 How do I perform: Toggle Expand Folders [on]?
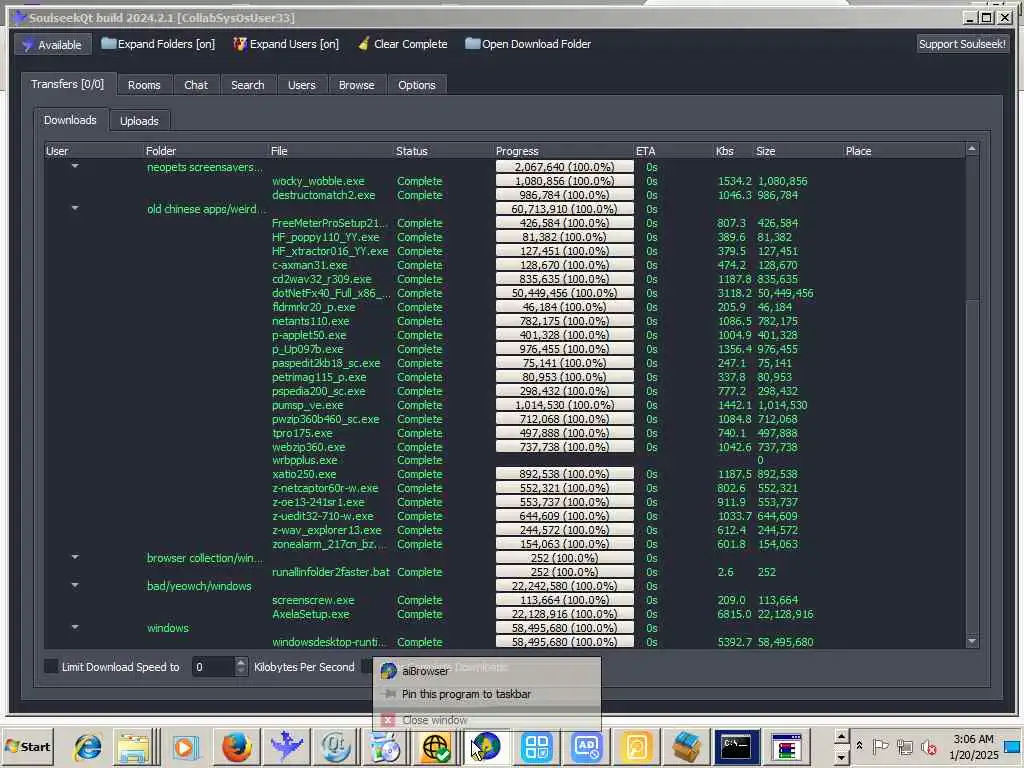tap(158, 44)
